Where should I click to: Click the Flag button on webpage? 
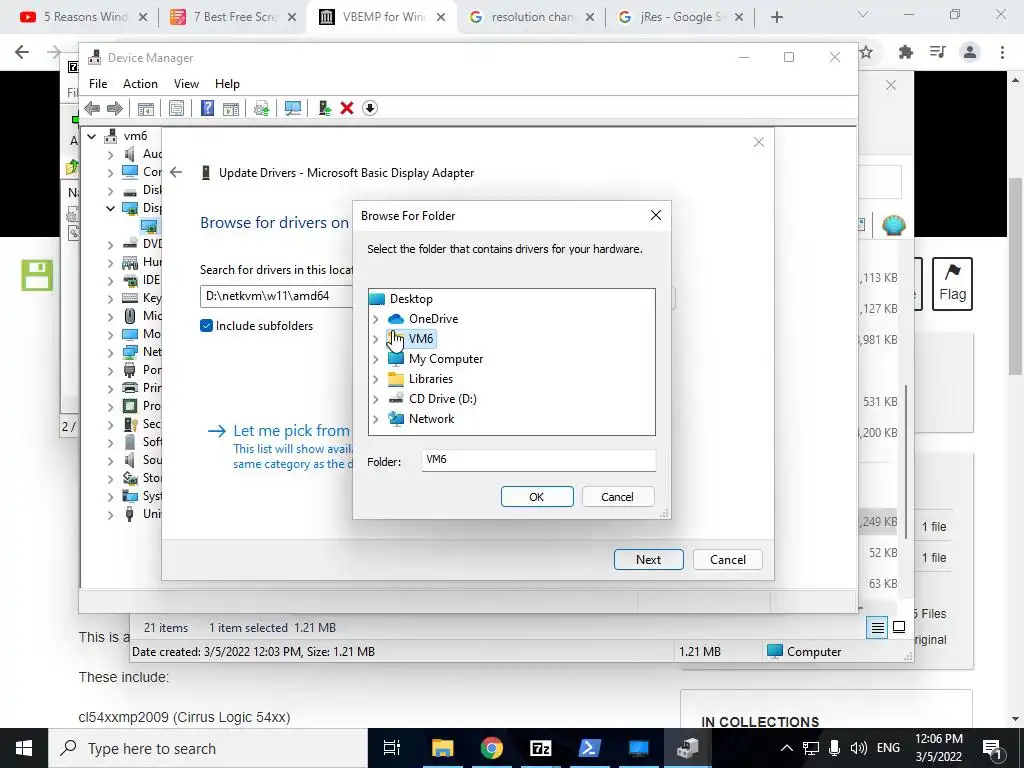tap(952, 284)
